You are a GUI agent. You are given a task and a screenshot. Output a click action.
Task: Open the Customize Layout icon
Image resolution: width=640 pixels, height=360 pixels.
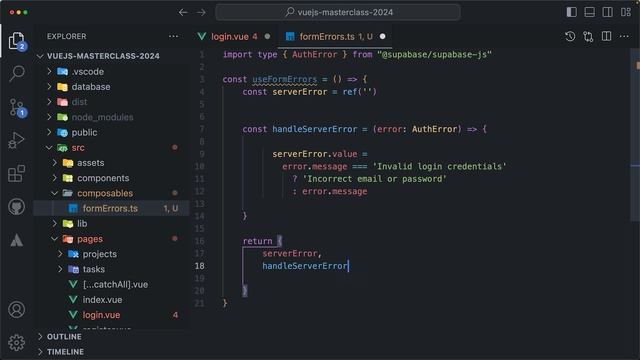pyautogui.click(x=626, y=12)
